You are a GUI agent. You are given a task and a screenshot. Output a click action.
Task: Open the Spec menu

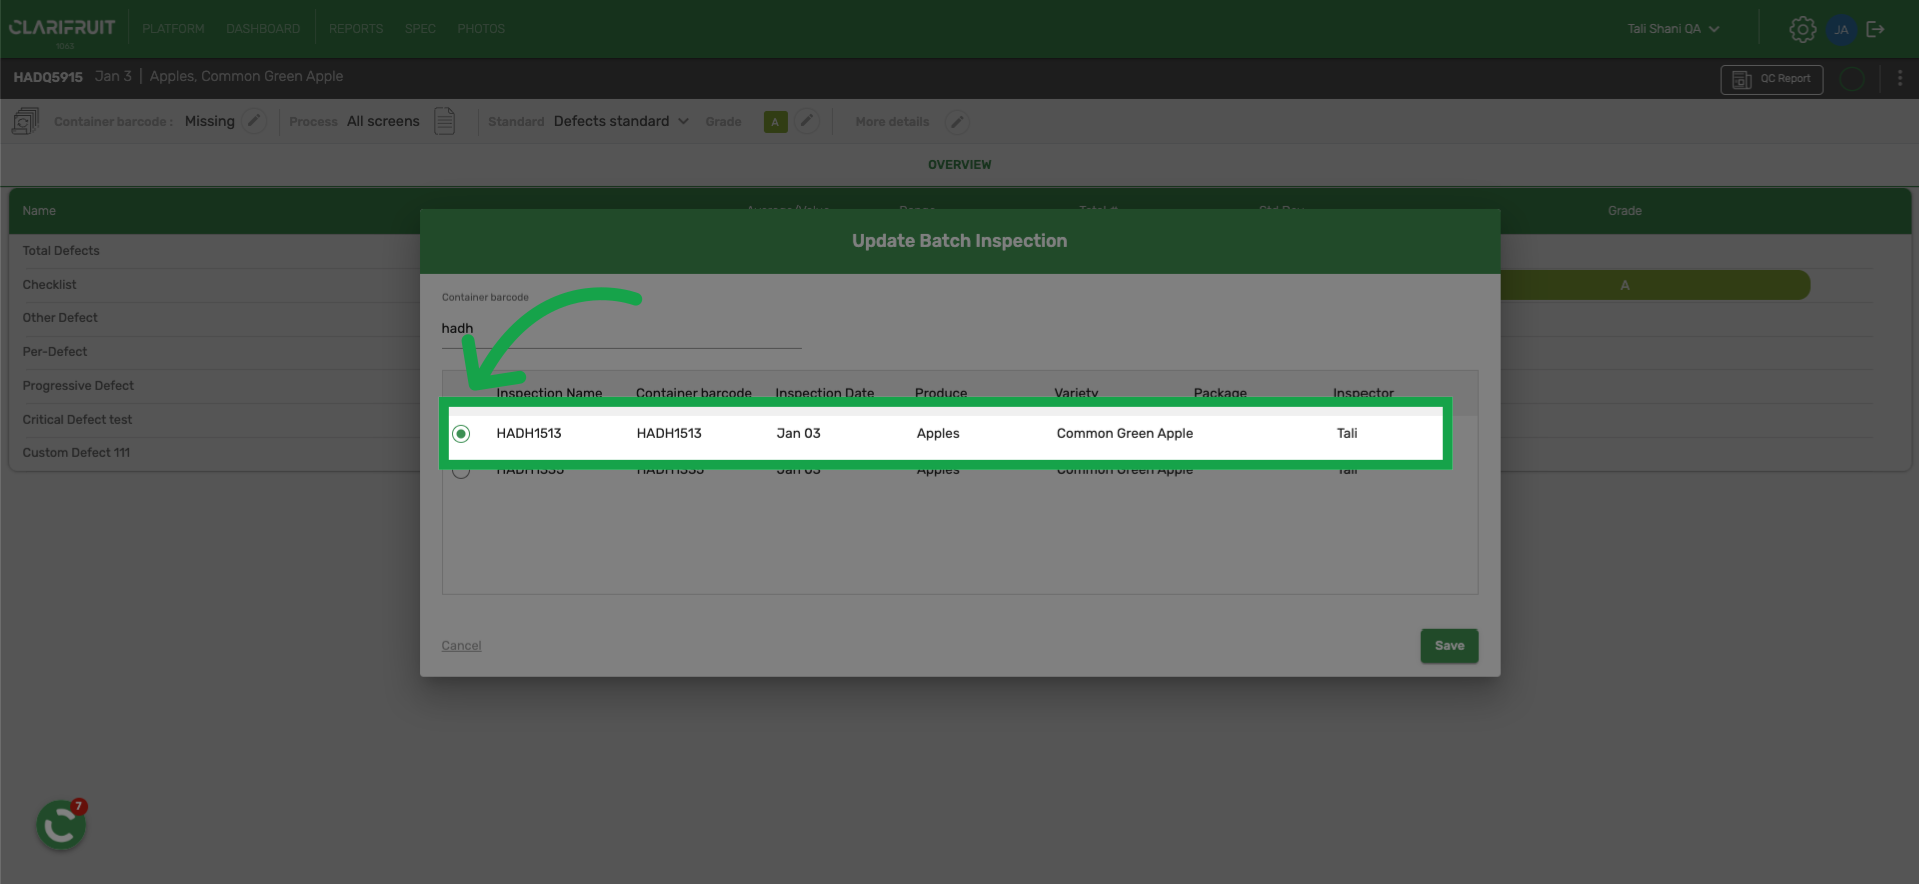(420, 29)
